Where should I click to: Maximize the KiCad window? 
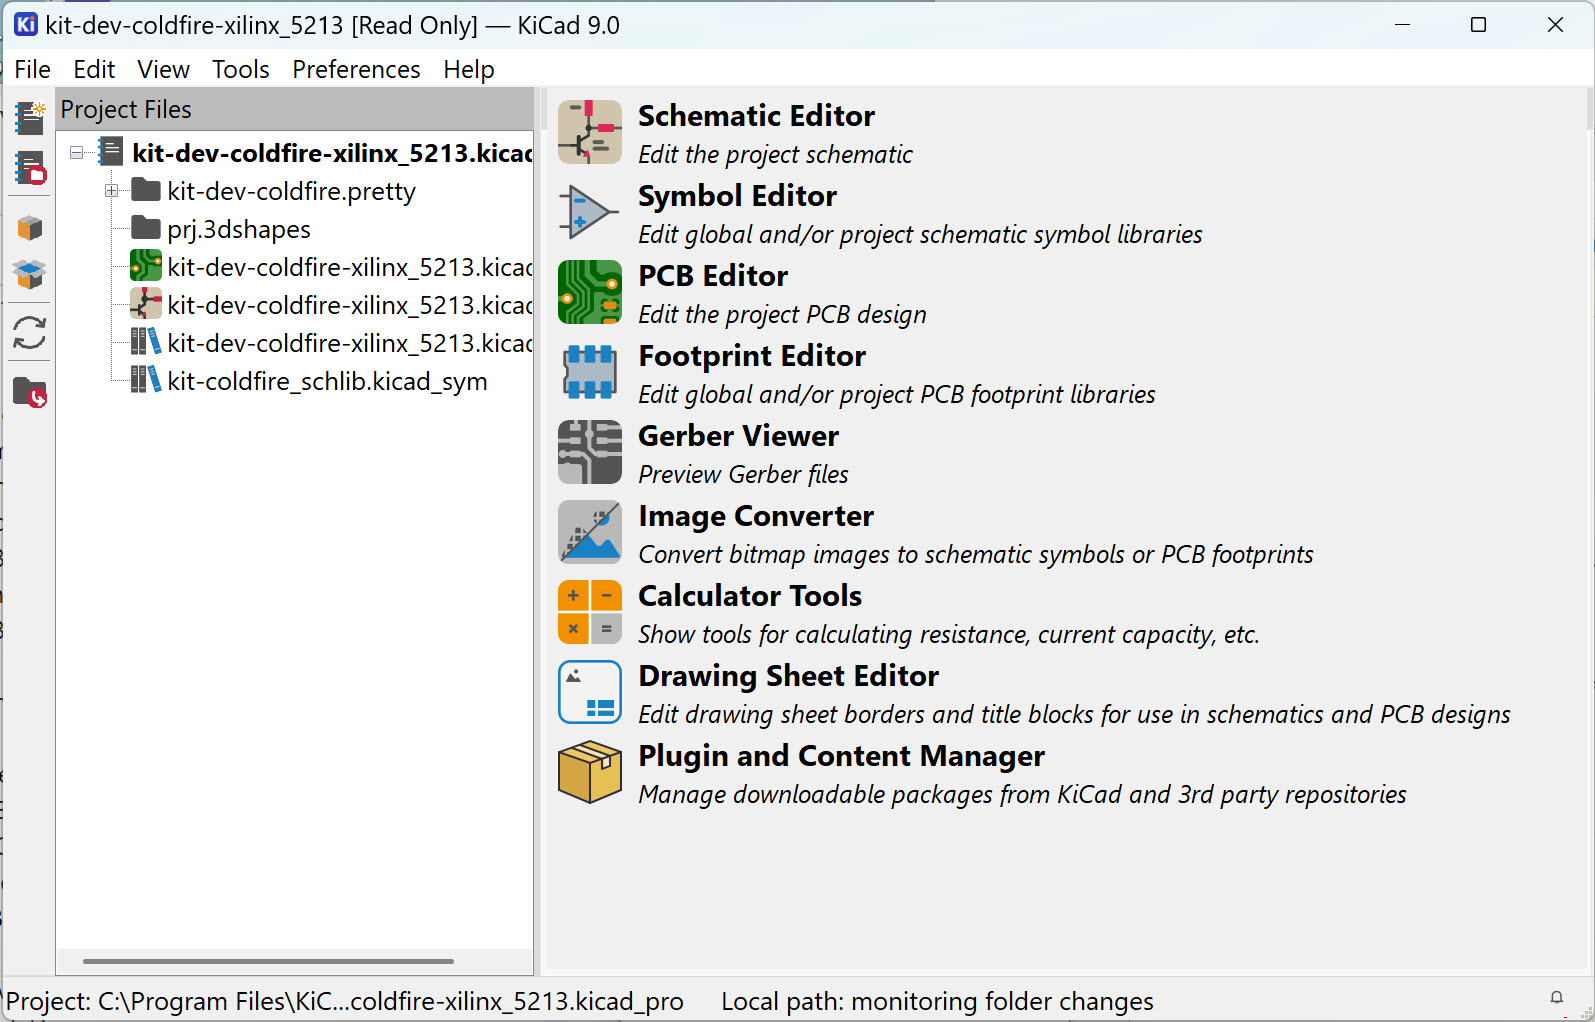(x=1478, y=24)
